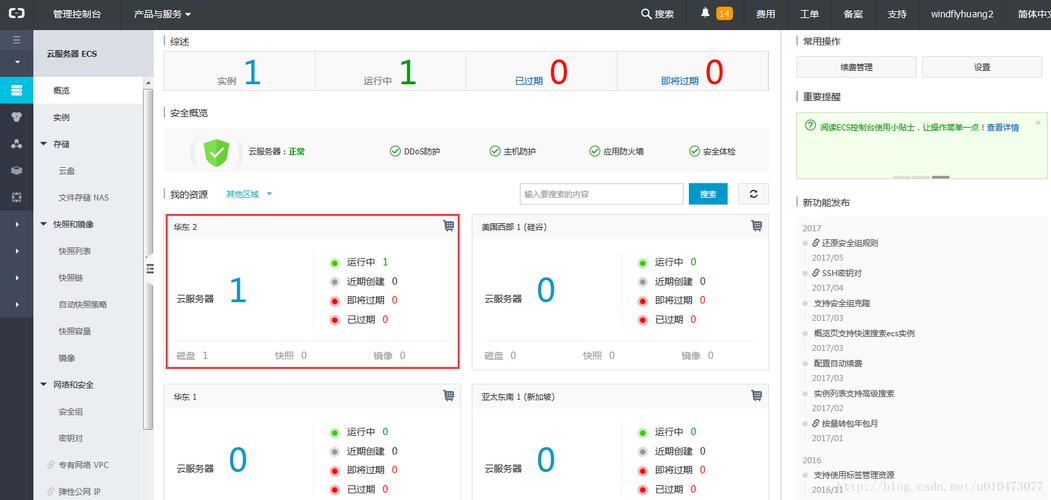Click the sidebar scrollbar up arrow

pyautogui.click(x=148, y=83)
